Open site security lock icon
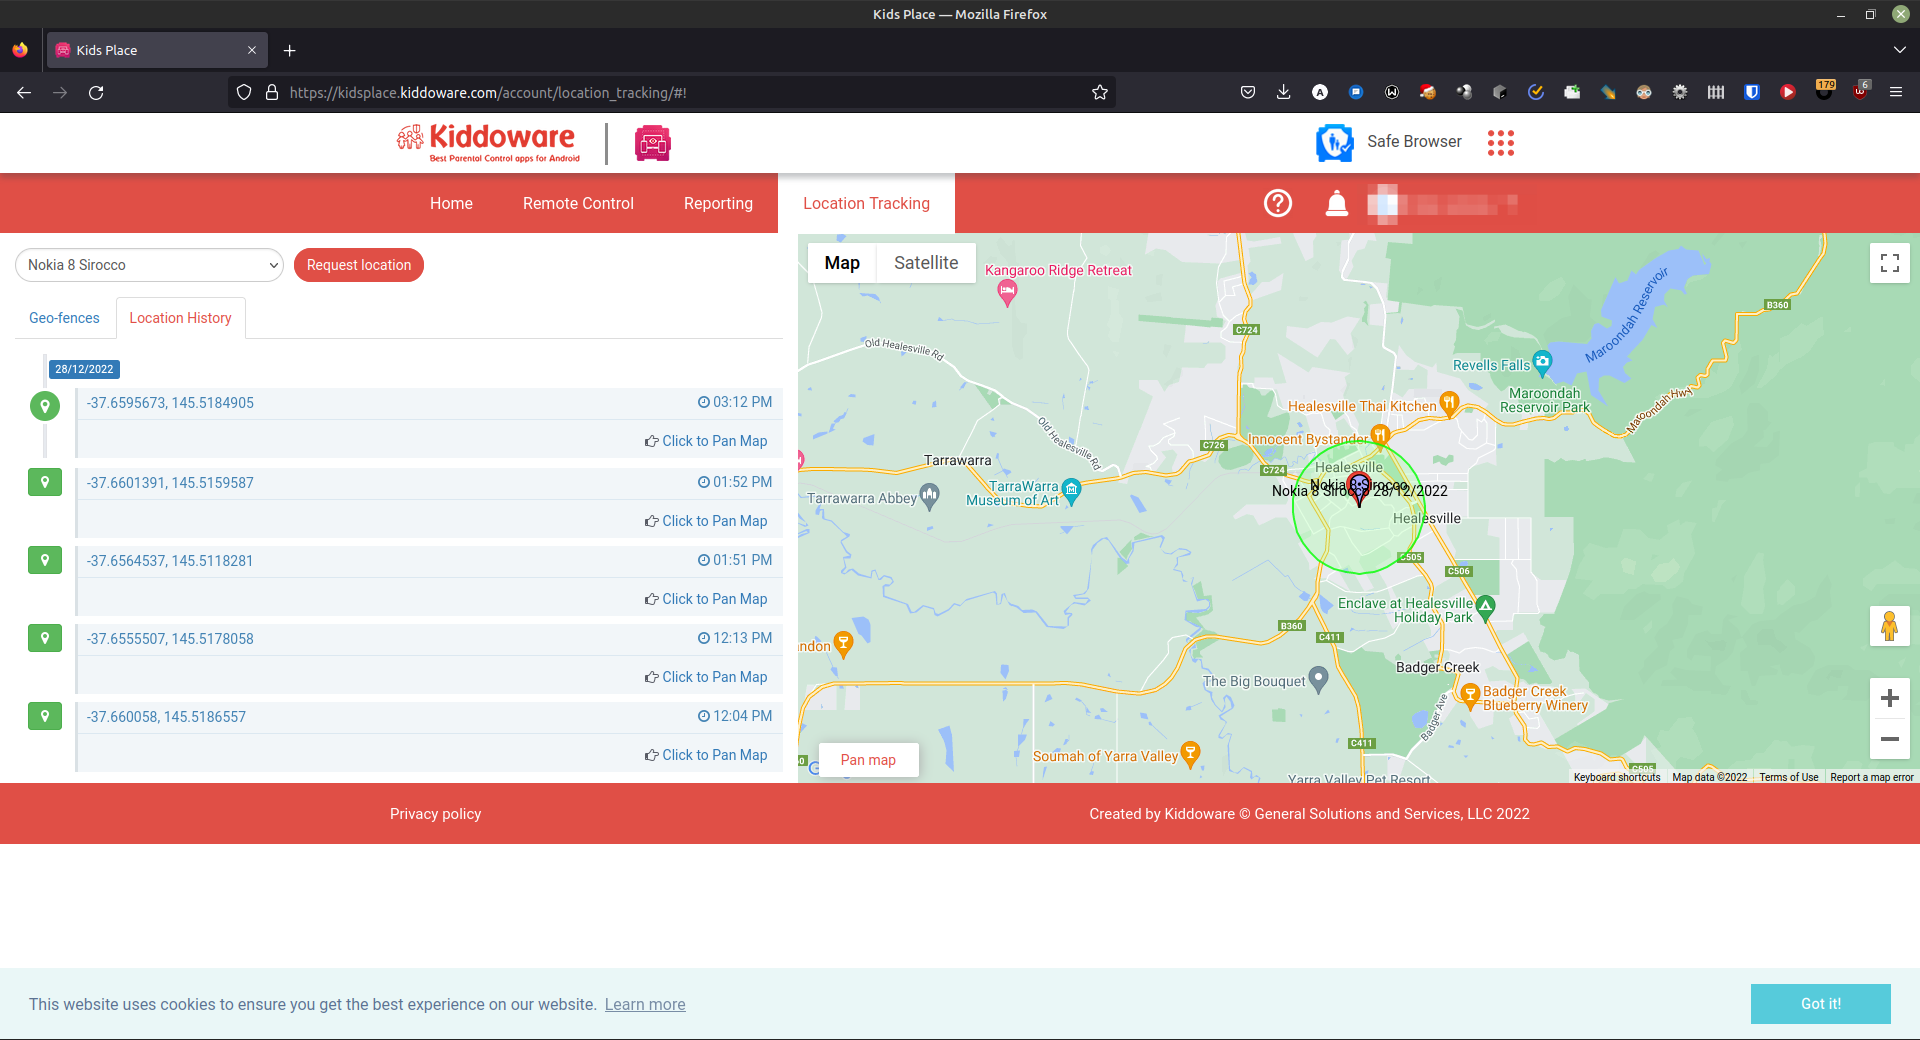Image resolution: width=1920 pixels, height=1040 pixels. pos(271,92)
